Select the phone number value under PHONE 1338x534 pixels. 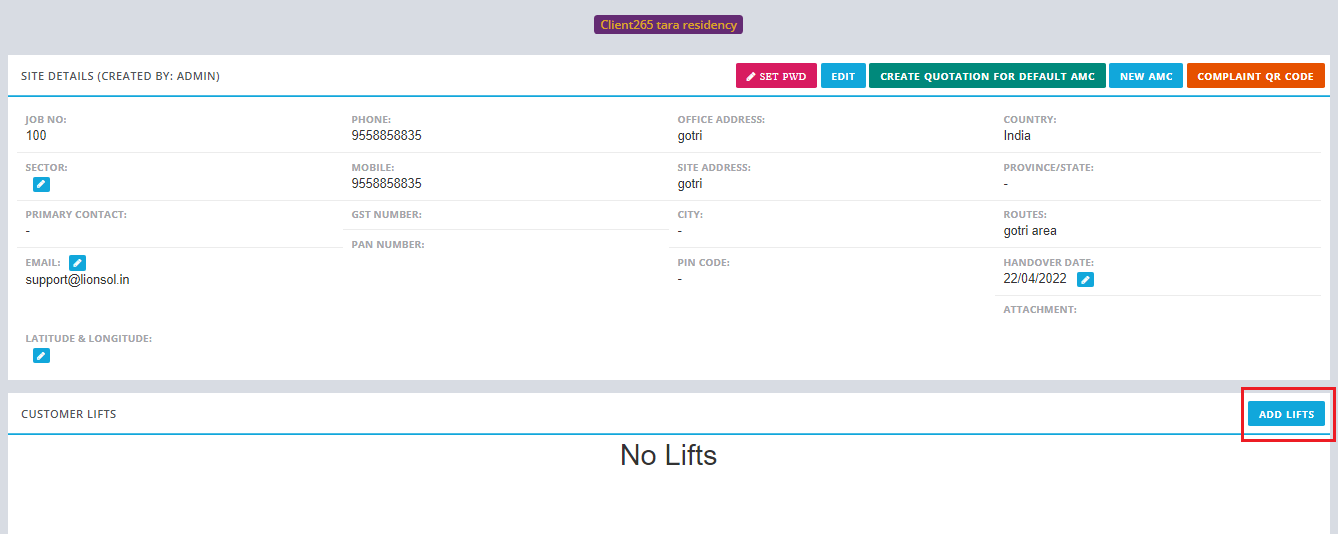tap(386, 136)
